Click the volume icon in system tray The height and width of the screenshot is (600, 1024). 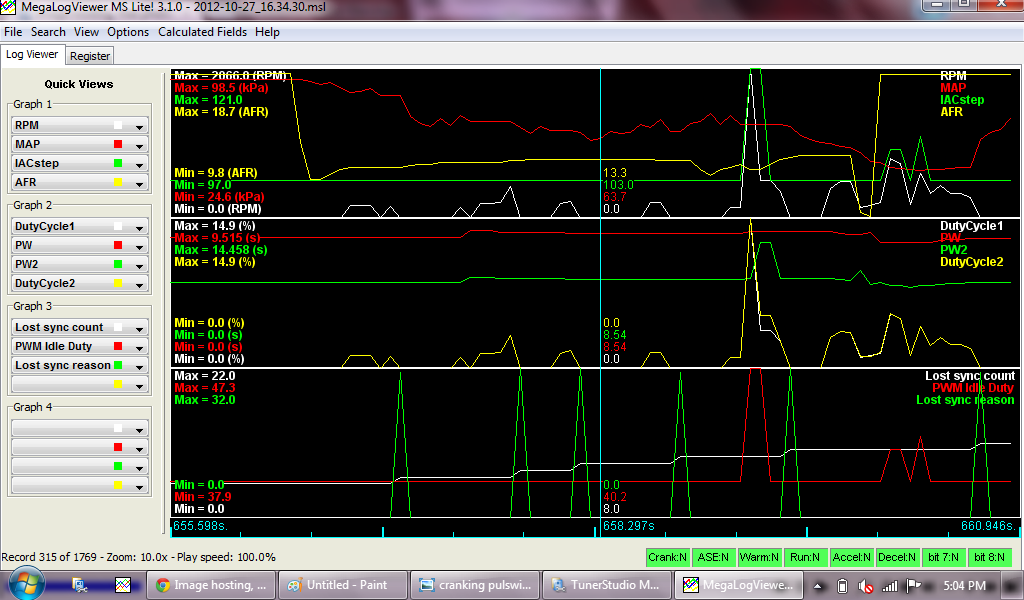(865, 585)
